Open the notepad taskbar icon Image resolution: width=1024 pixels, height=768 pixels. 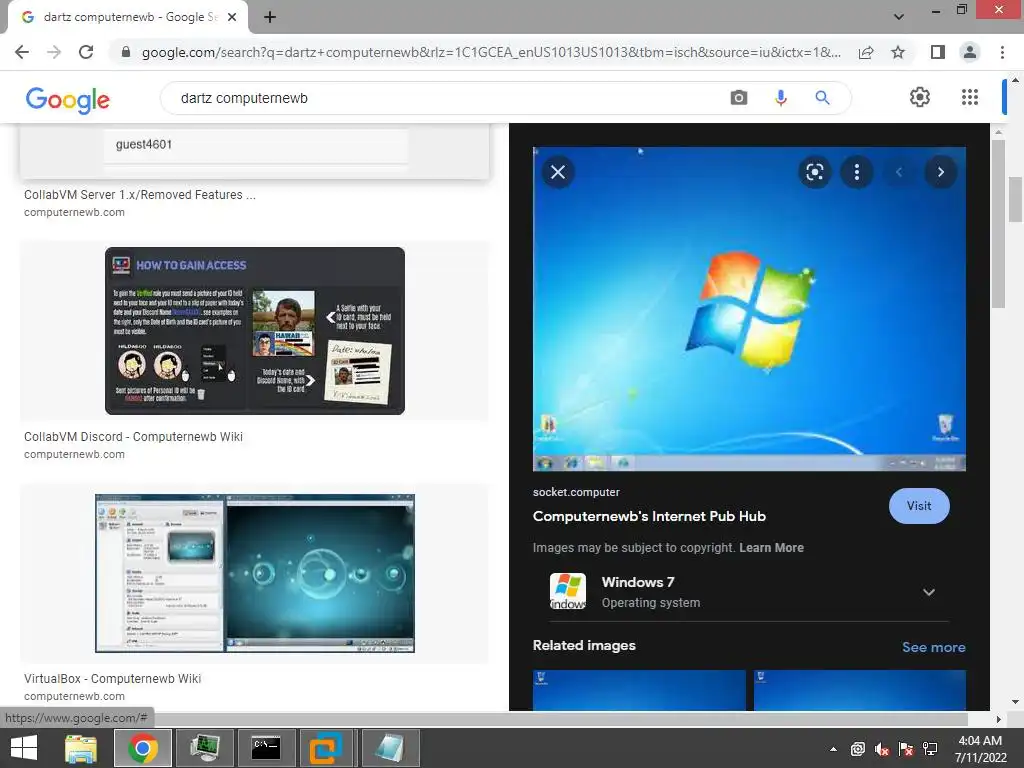(389, 748)
